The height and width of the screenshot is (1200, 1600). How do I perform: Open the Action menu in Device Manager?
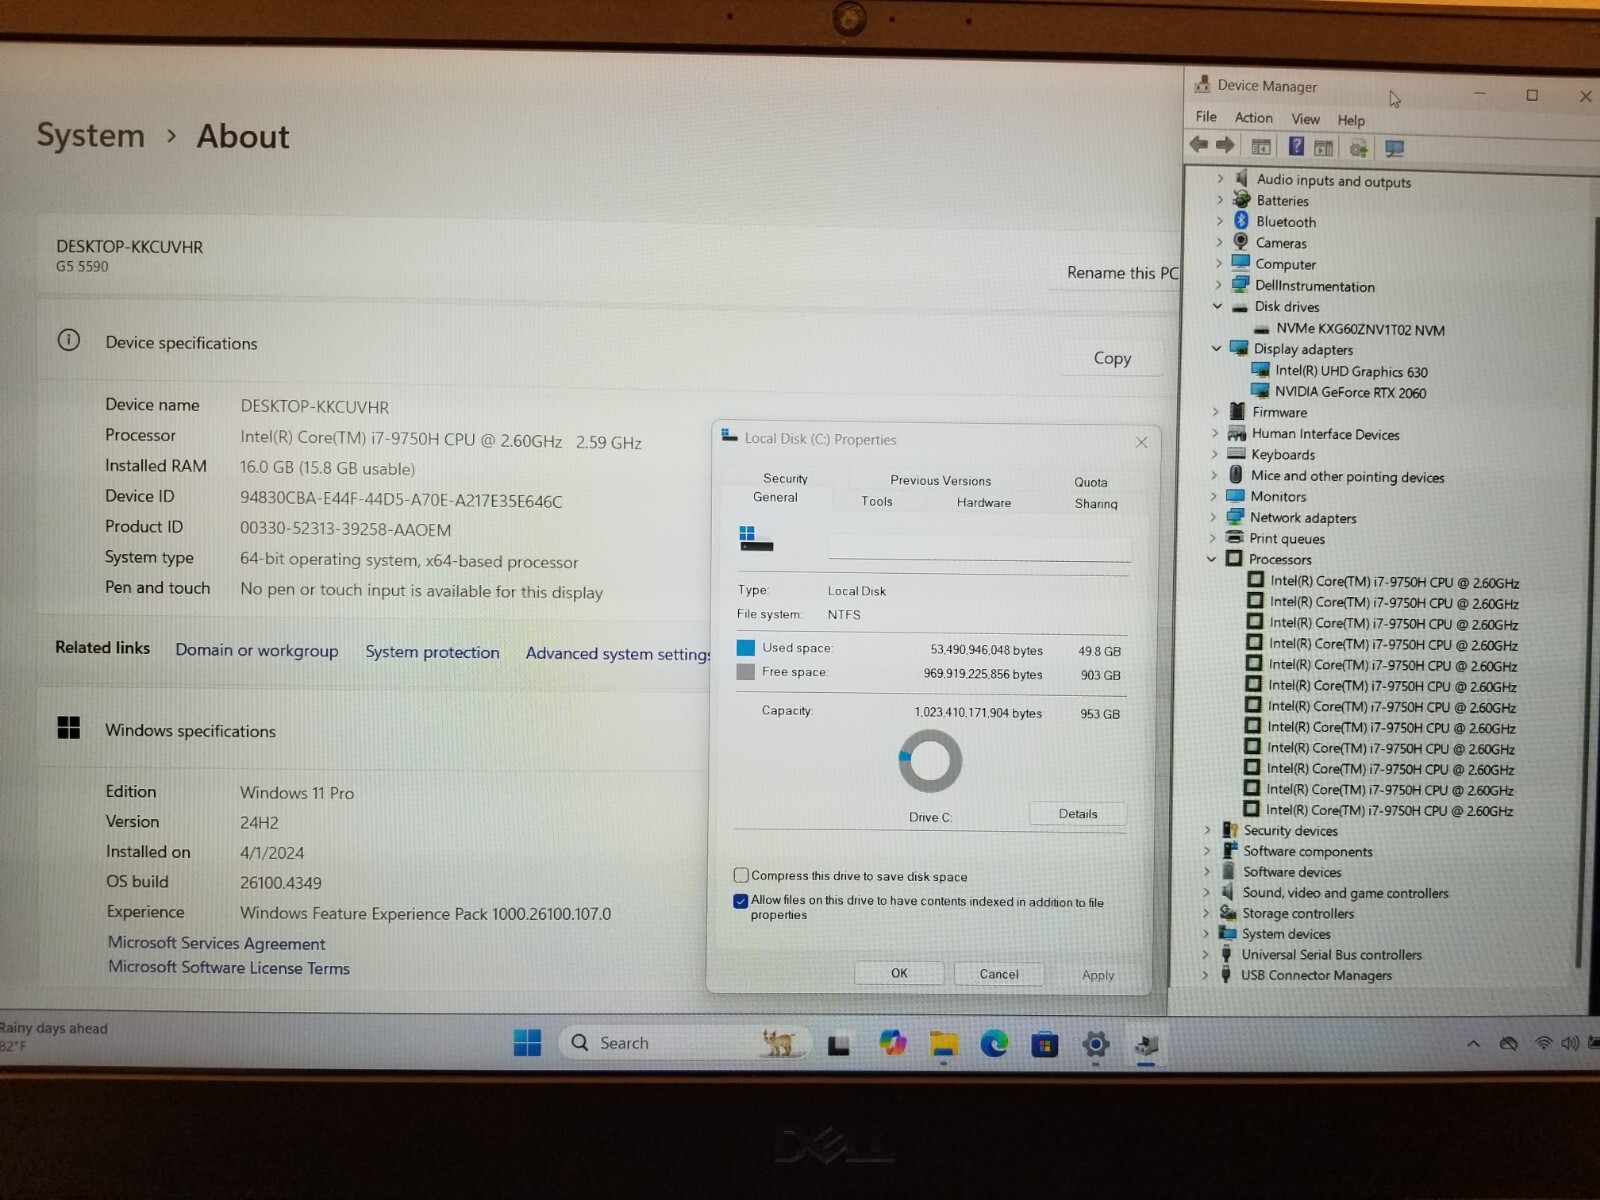[1253, 118]
